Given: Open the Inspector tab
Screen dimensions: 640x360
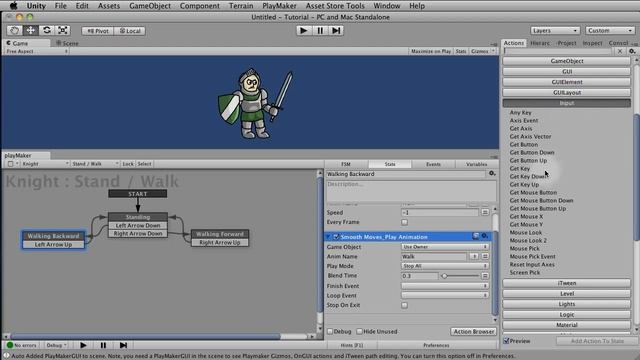Looking at the screenshot, I should point(592,43).
